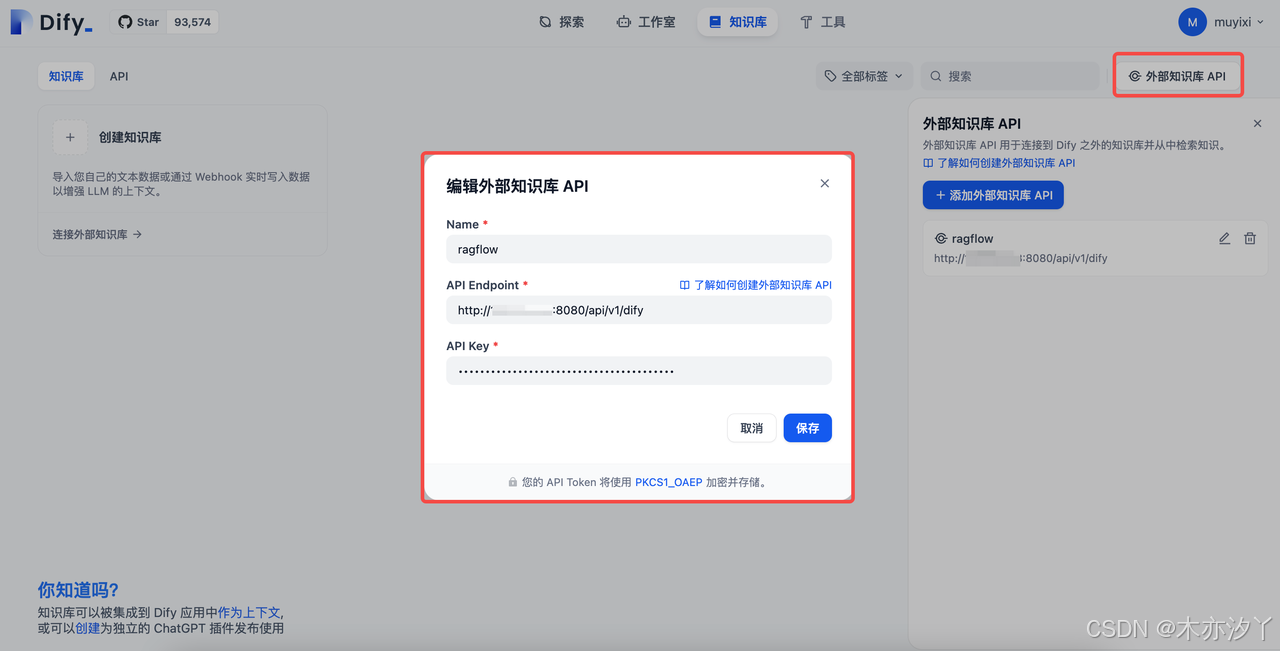This screenshot has height=651, width=1280.
Task: Cancel the dialog with 取消
Action: (751, 427)
